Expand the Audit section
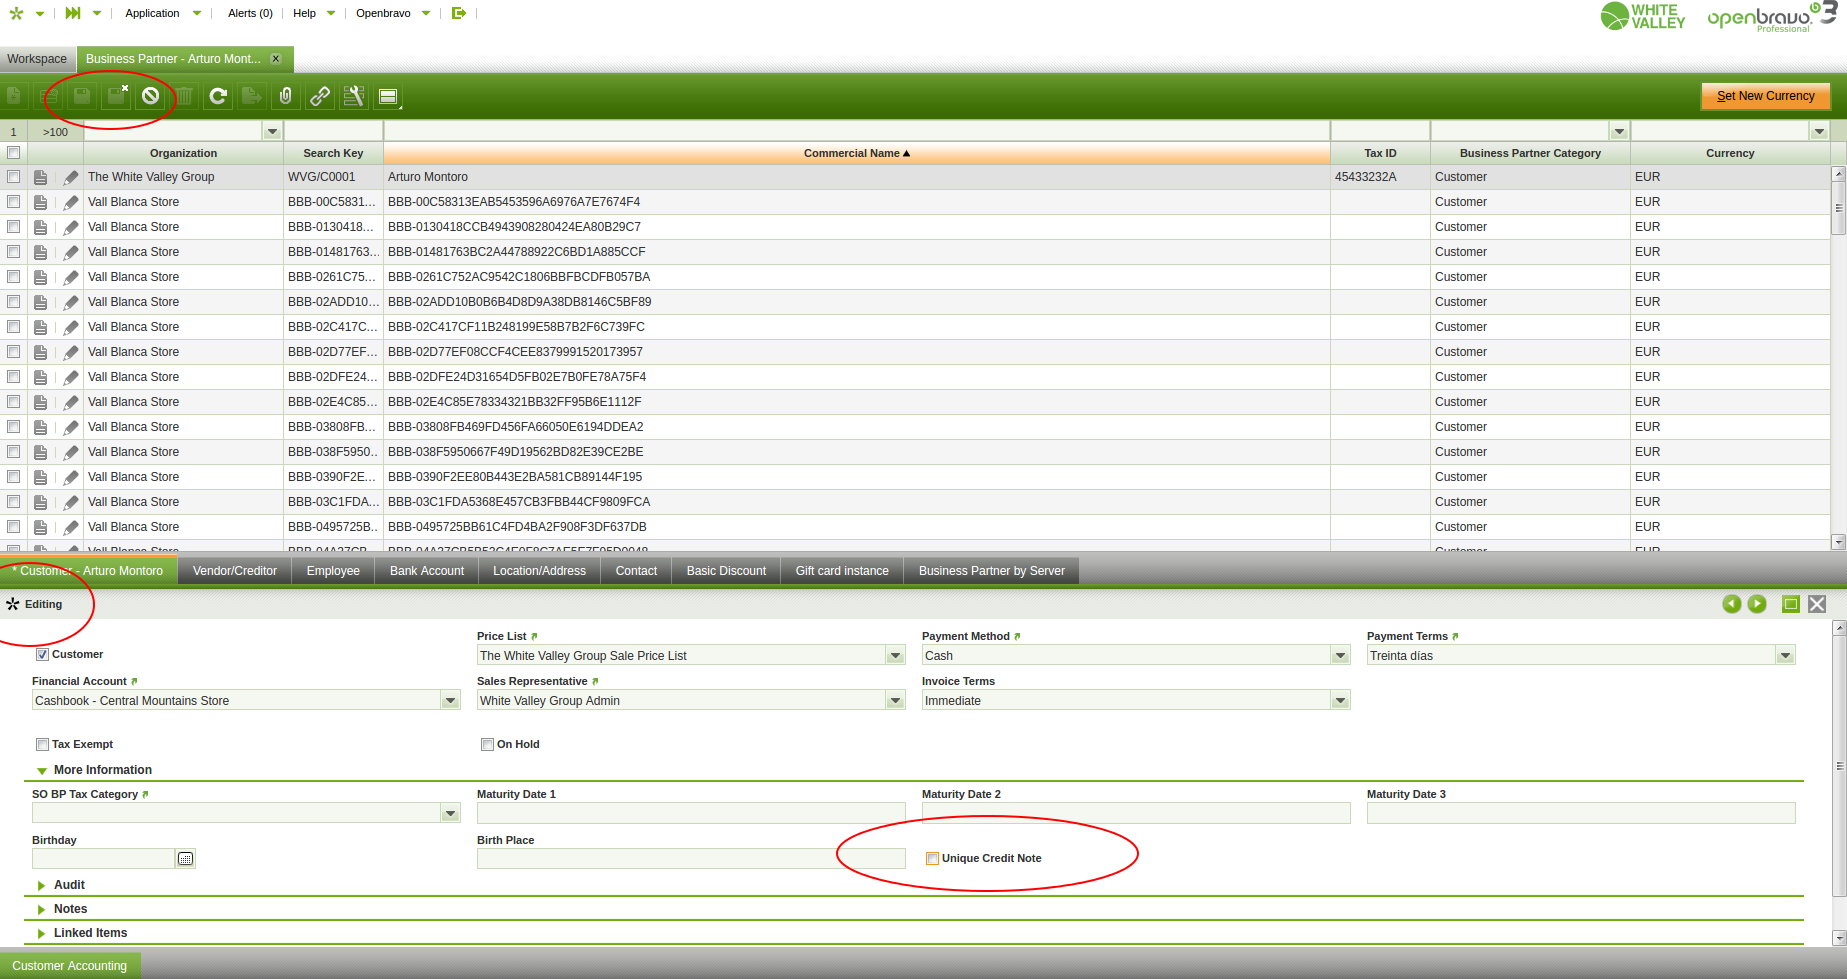Image resolution: width=1847 pixels, height=979 pixels. pyautogui.click(x=42, y=885)
